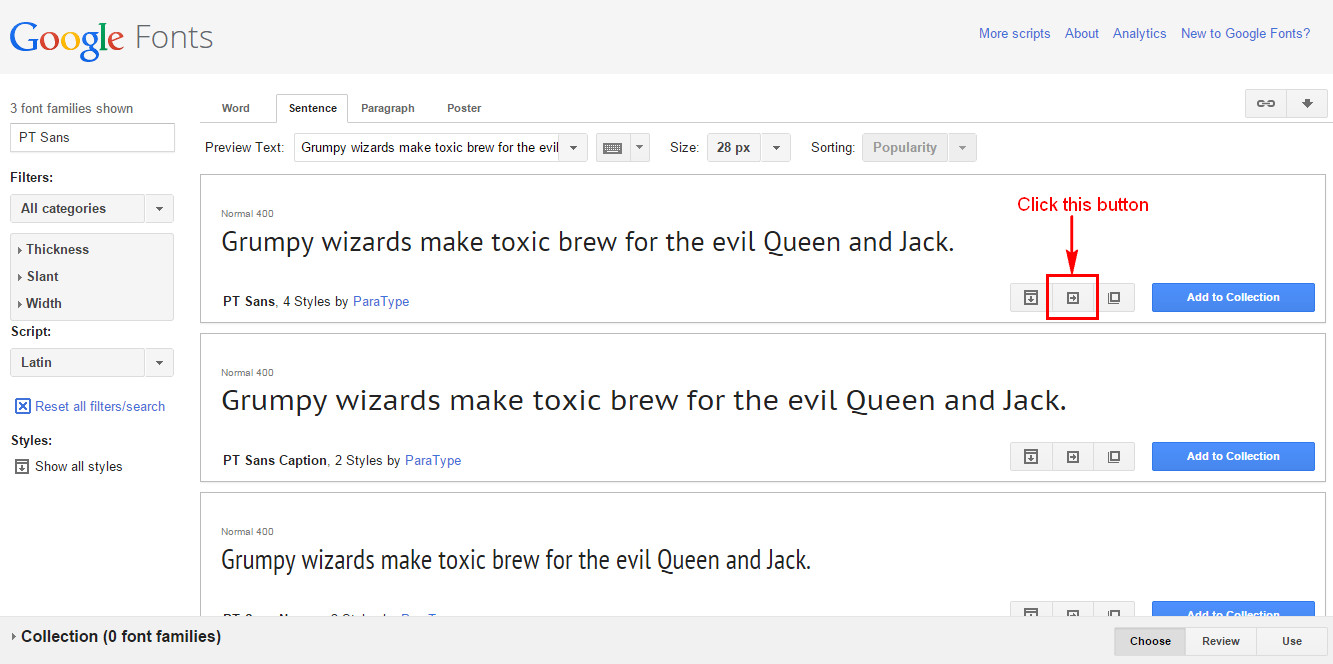The height and width of the screenshot is (664, 1333).
Task: Open the Sorting Popularity dropdown arrow
Action: pos(962,148)
